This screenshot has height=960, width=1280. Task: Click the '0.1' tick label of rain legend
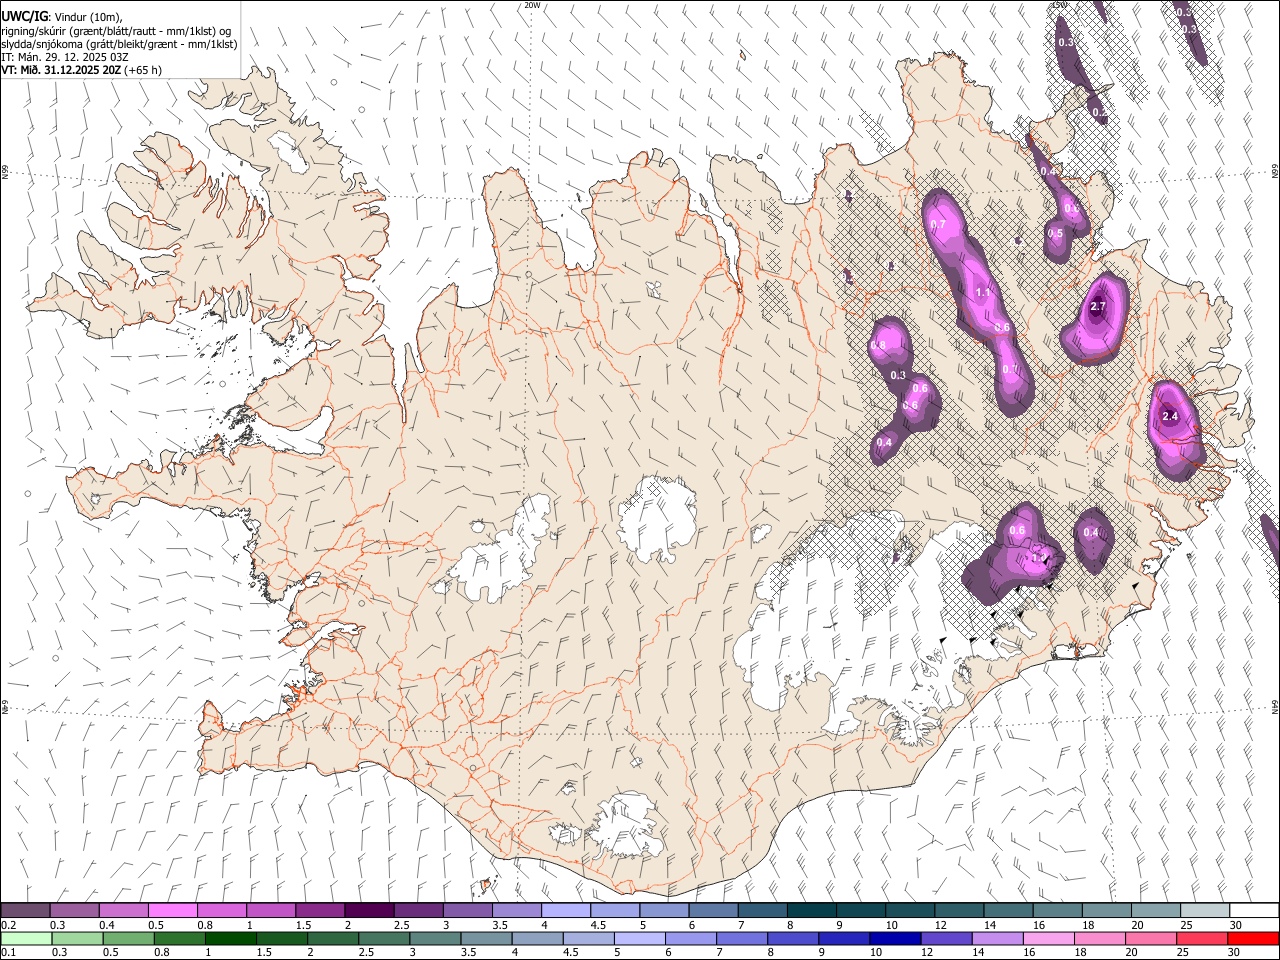pos(7,953)
